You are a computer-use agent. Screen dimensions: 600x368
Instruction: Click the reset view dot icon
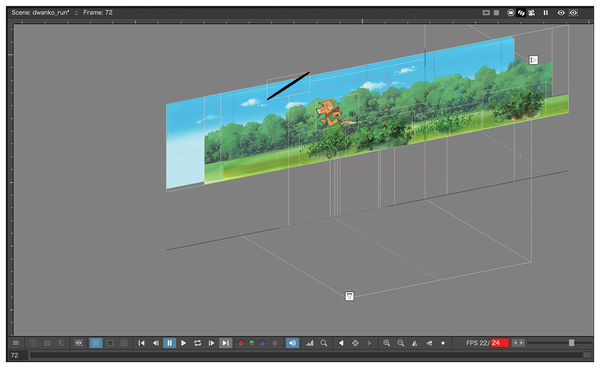pyautogui.click(x=443, y=343)
